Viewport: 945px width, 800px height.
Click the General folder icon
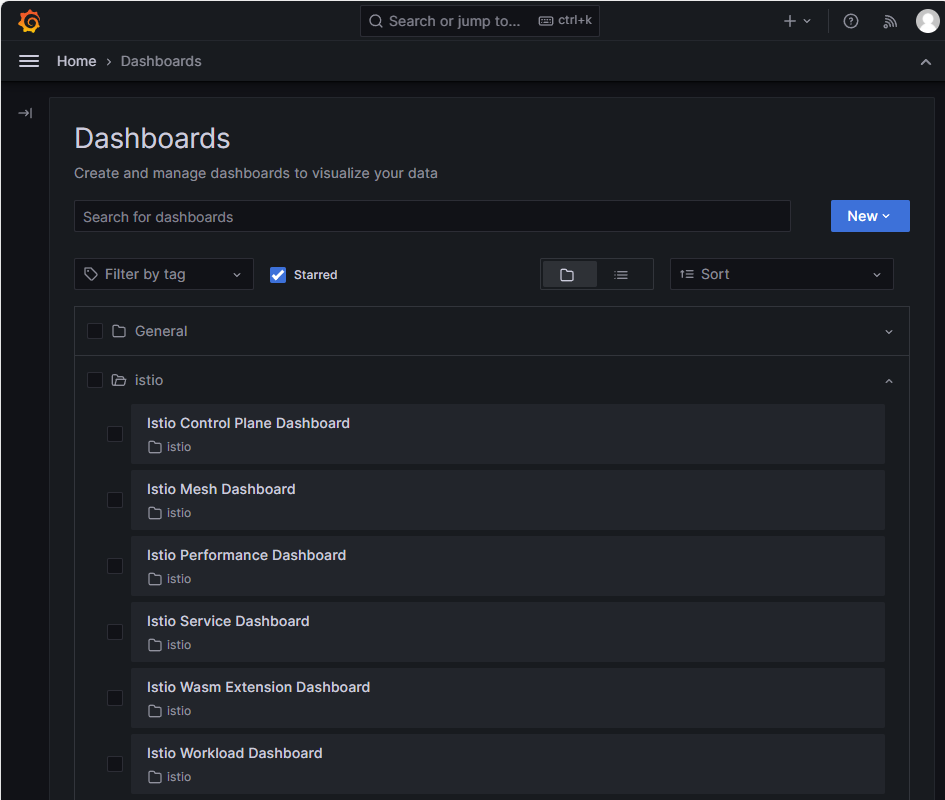click(119, 331)
